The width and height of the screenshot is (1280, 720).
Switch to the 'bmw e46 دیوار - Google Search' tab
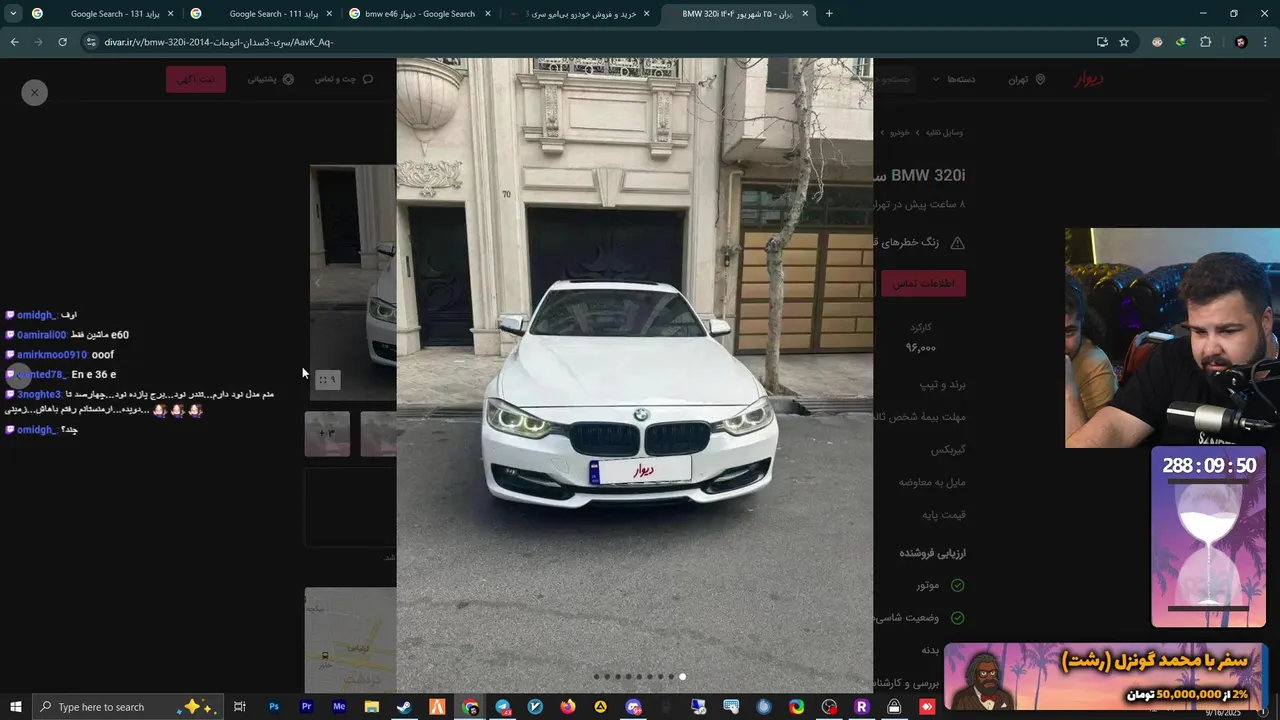tap(420, 14)
